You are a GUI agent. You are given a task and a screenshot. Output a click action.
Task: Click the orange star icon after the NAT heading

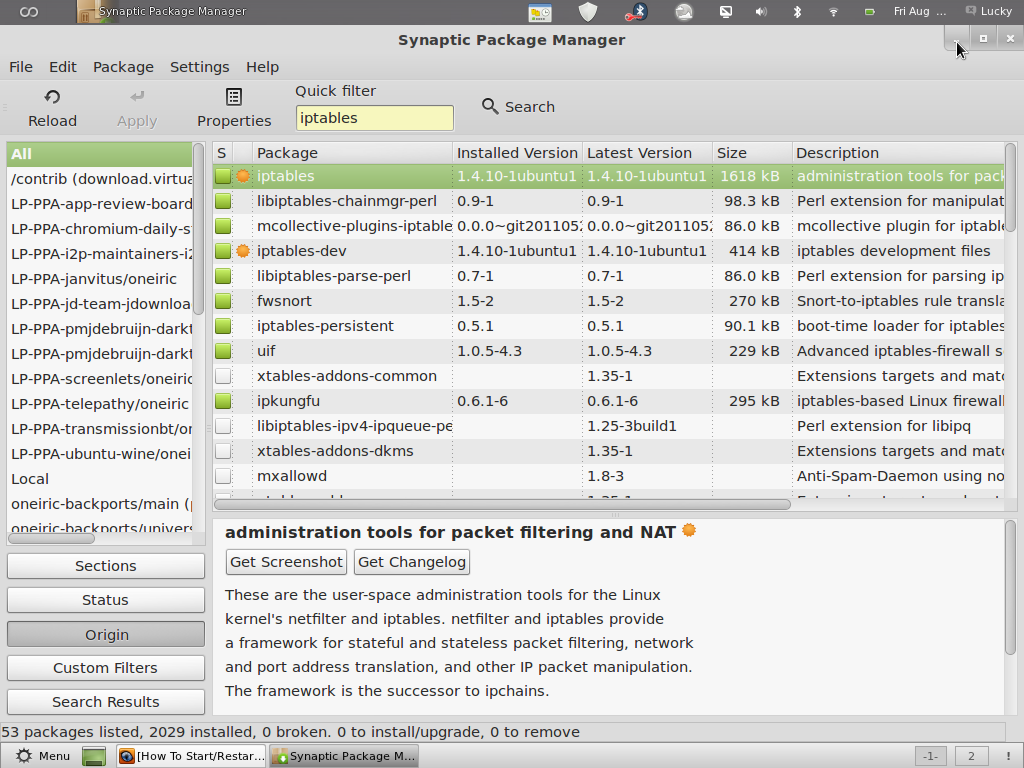click(689, 530)
